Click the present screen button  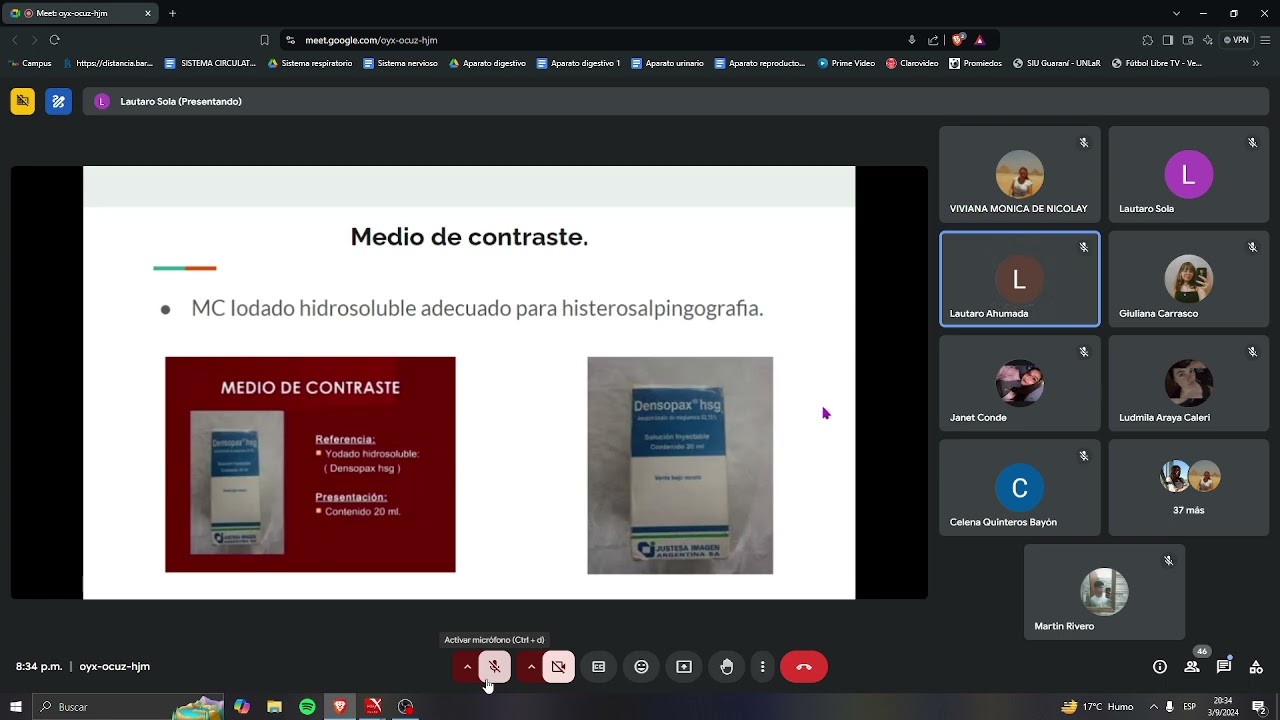[x=684, y=667]
